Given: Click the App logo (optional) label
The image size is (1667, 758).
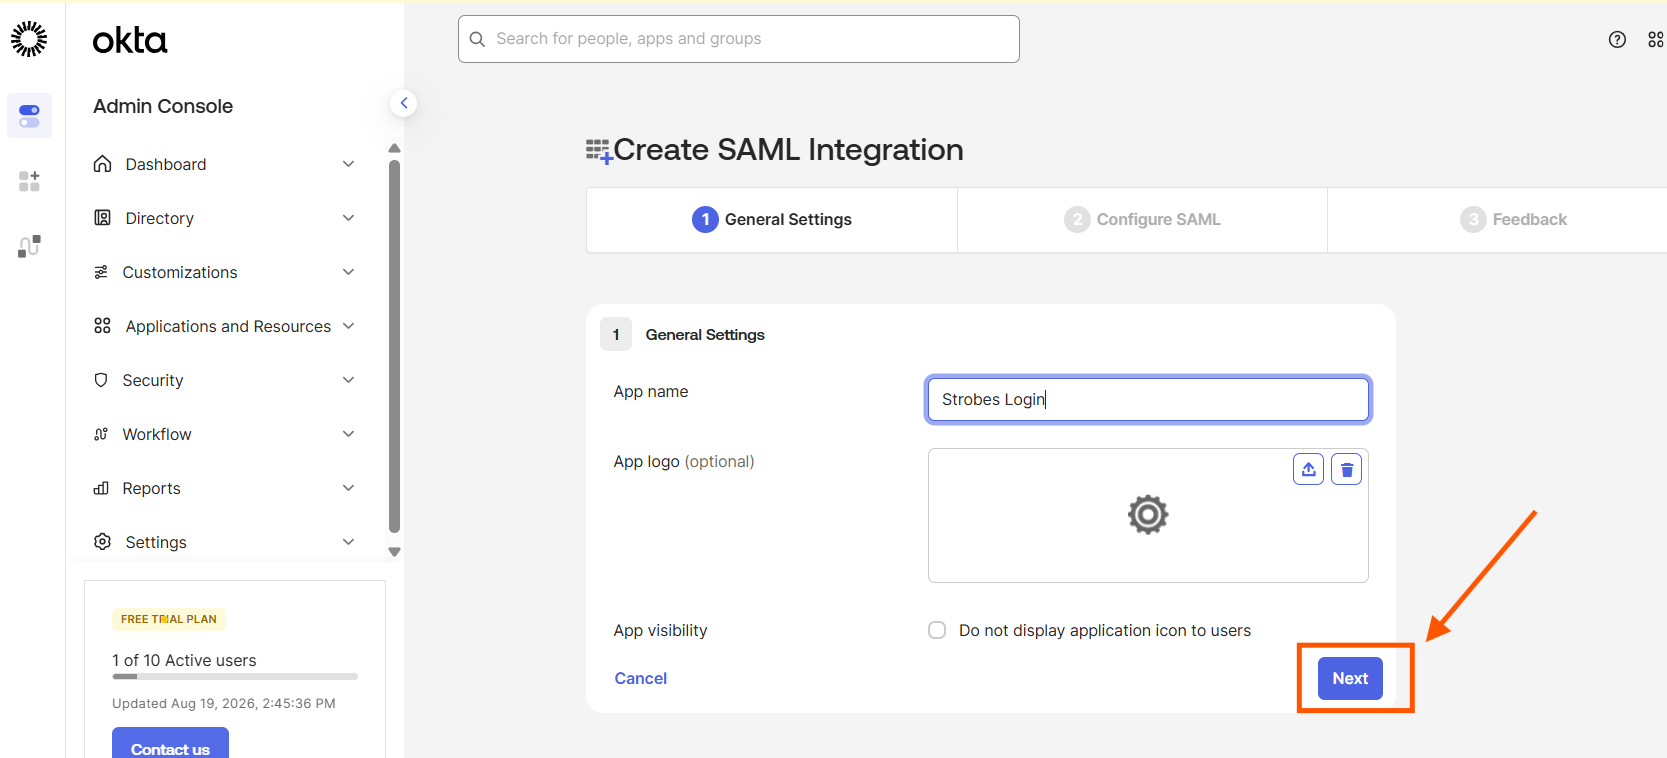Looking at the screenshot, I should coord(684,461).
